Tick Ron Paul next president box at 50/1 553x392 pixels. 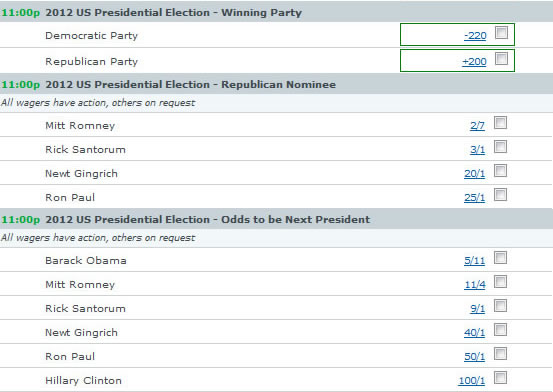500,354
